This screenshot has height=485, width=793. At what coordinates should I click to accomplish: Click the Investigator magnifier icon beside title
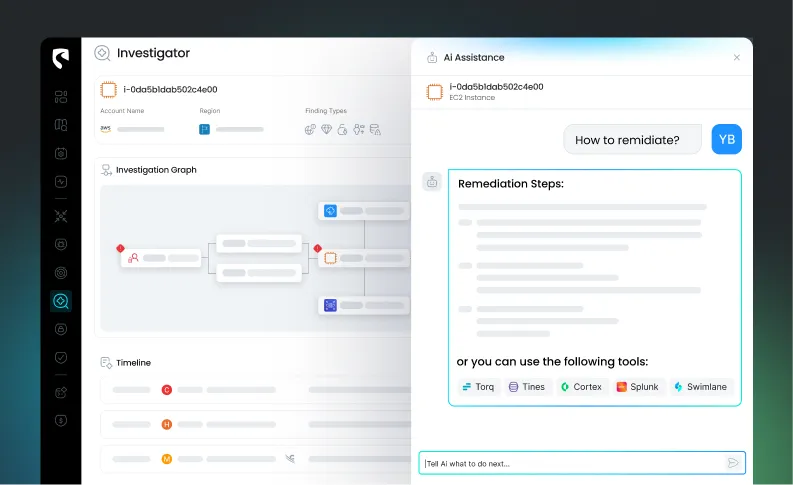point(102,53)
